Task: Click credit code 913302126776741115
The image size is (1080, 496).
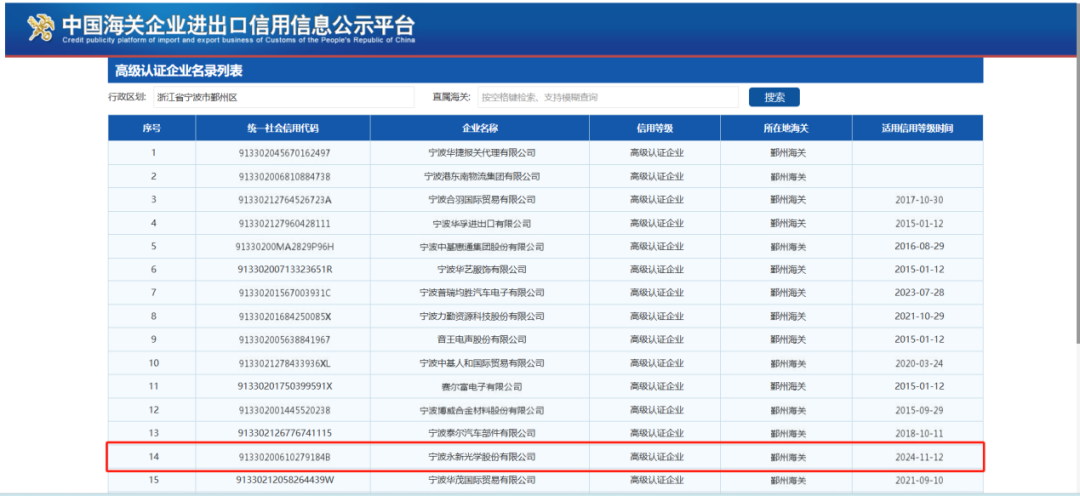Action: pos(284,433)
